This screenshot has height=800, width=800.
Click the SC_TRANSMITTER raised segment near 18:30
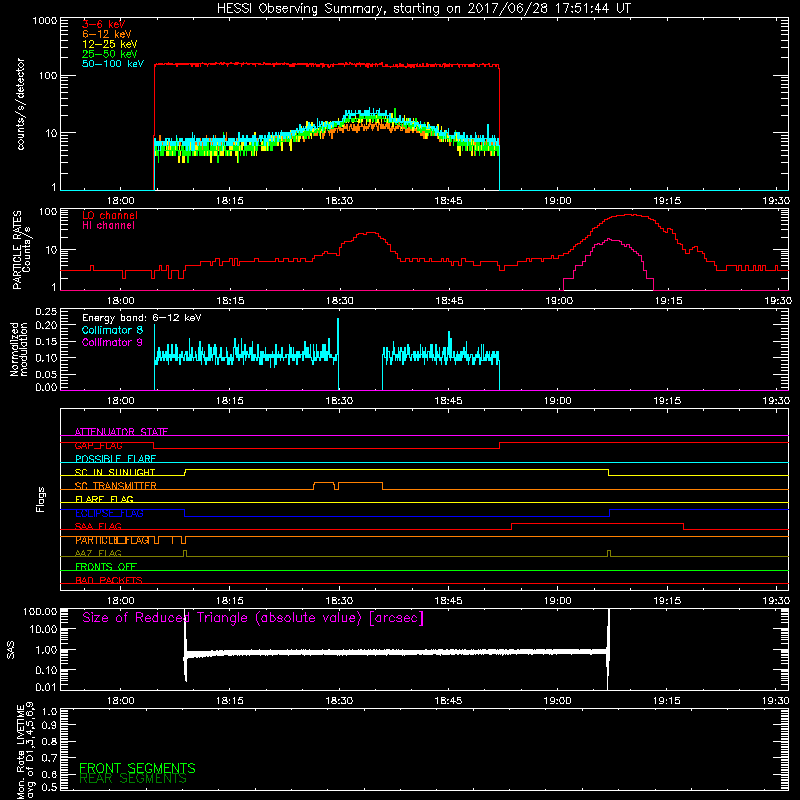pos(360,483)
